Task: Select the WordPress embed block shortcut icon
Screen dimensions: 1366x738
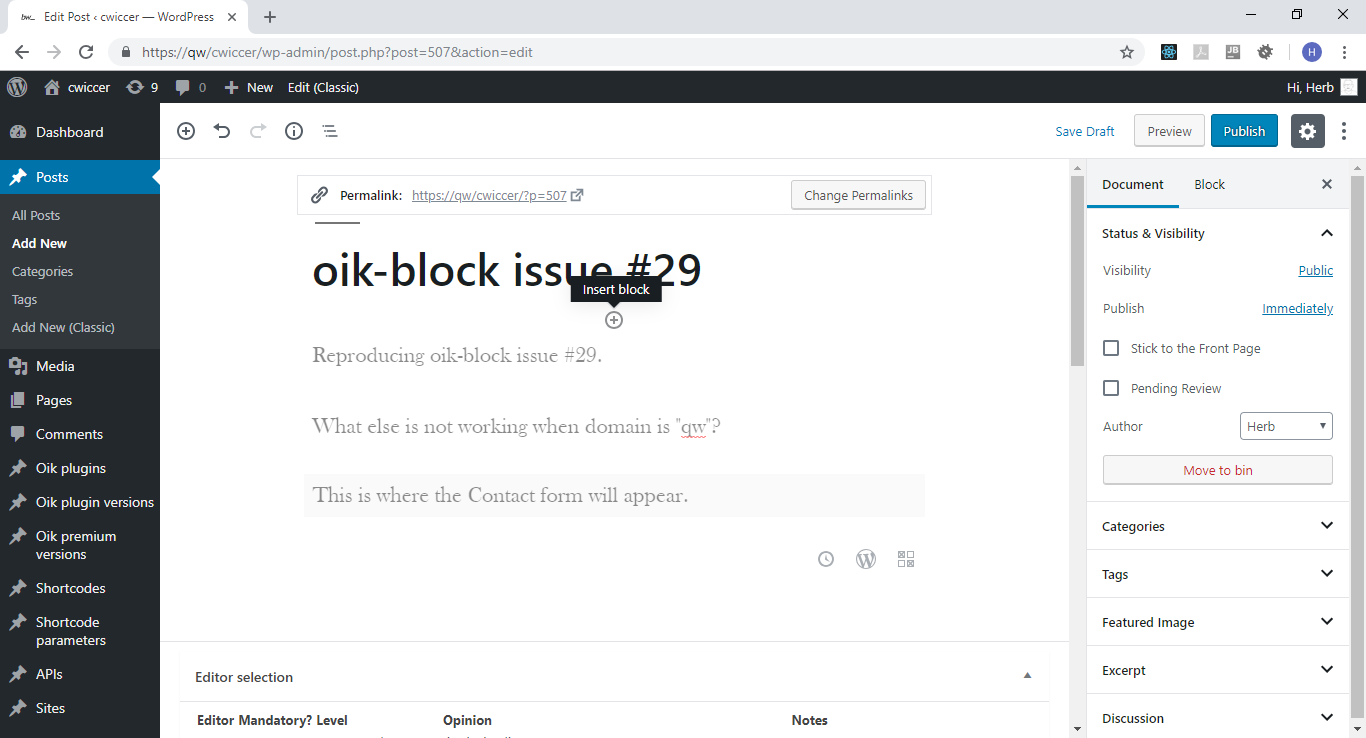Action: 866,558
